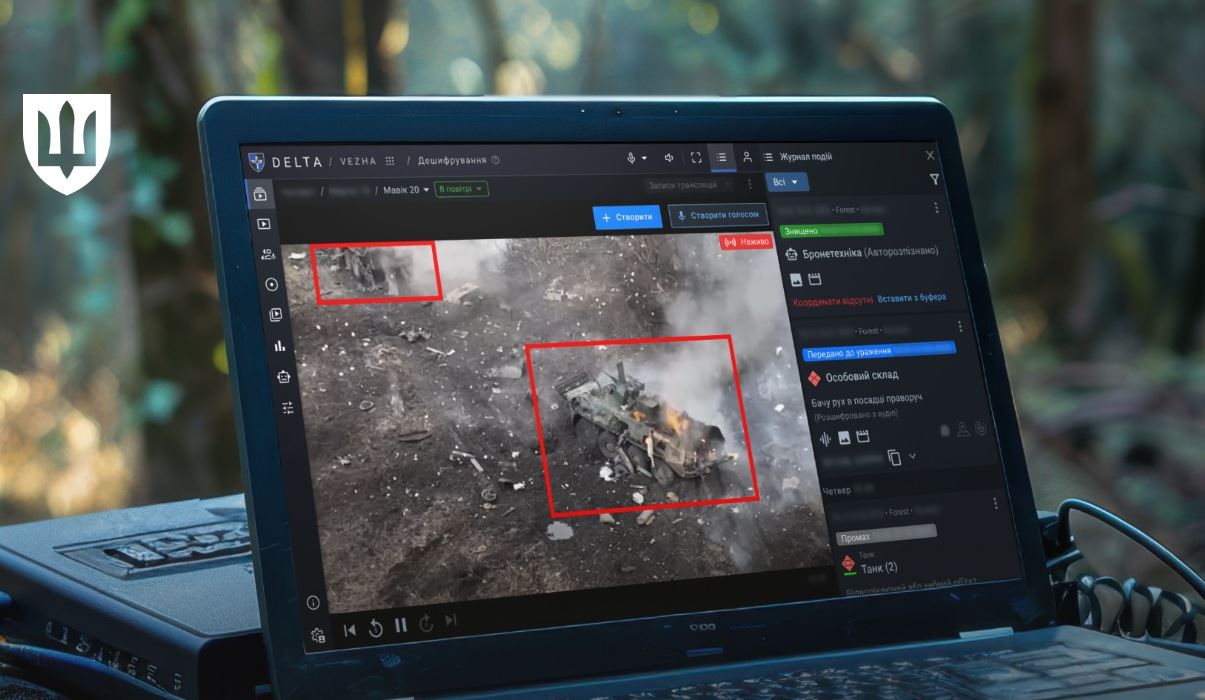Click the filter funnel icon in event log
The width and height of the screenshot is (1205, 700).
coord(934,180)
